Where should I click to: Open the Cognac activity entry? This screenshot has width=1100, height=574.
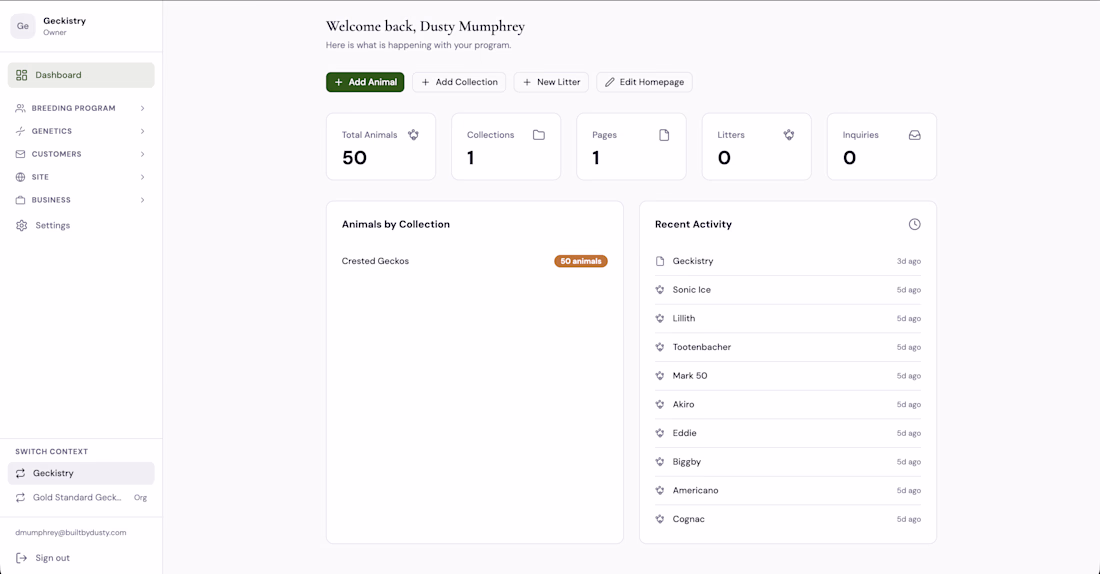click(x=788, y=519)
